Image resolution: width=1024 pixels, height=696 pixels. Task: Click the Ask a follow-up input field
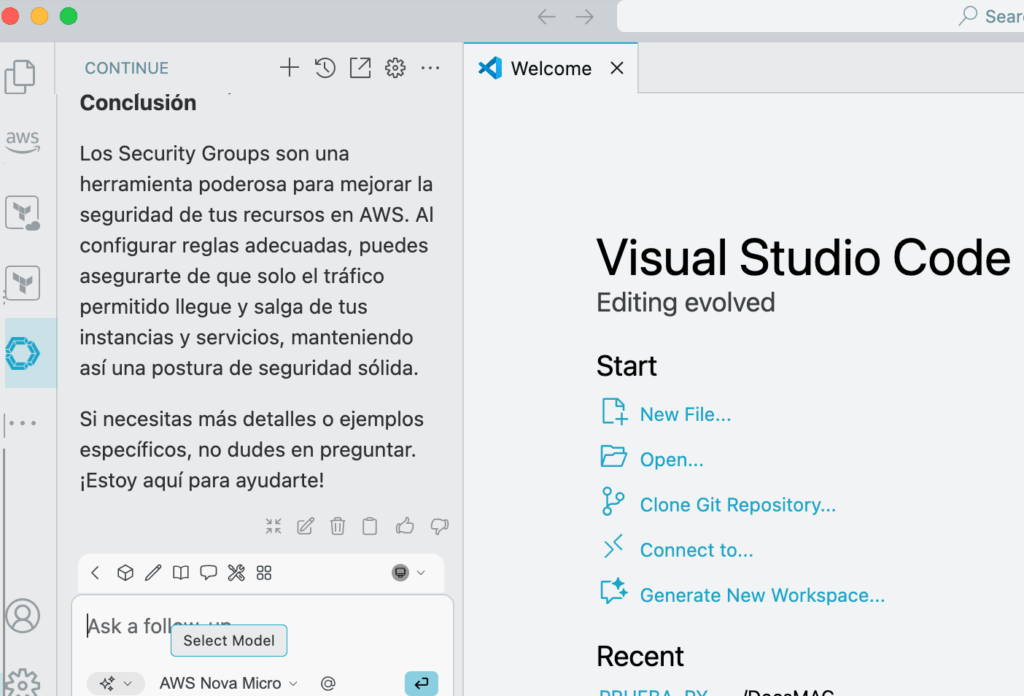point(262,626)
